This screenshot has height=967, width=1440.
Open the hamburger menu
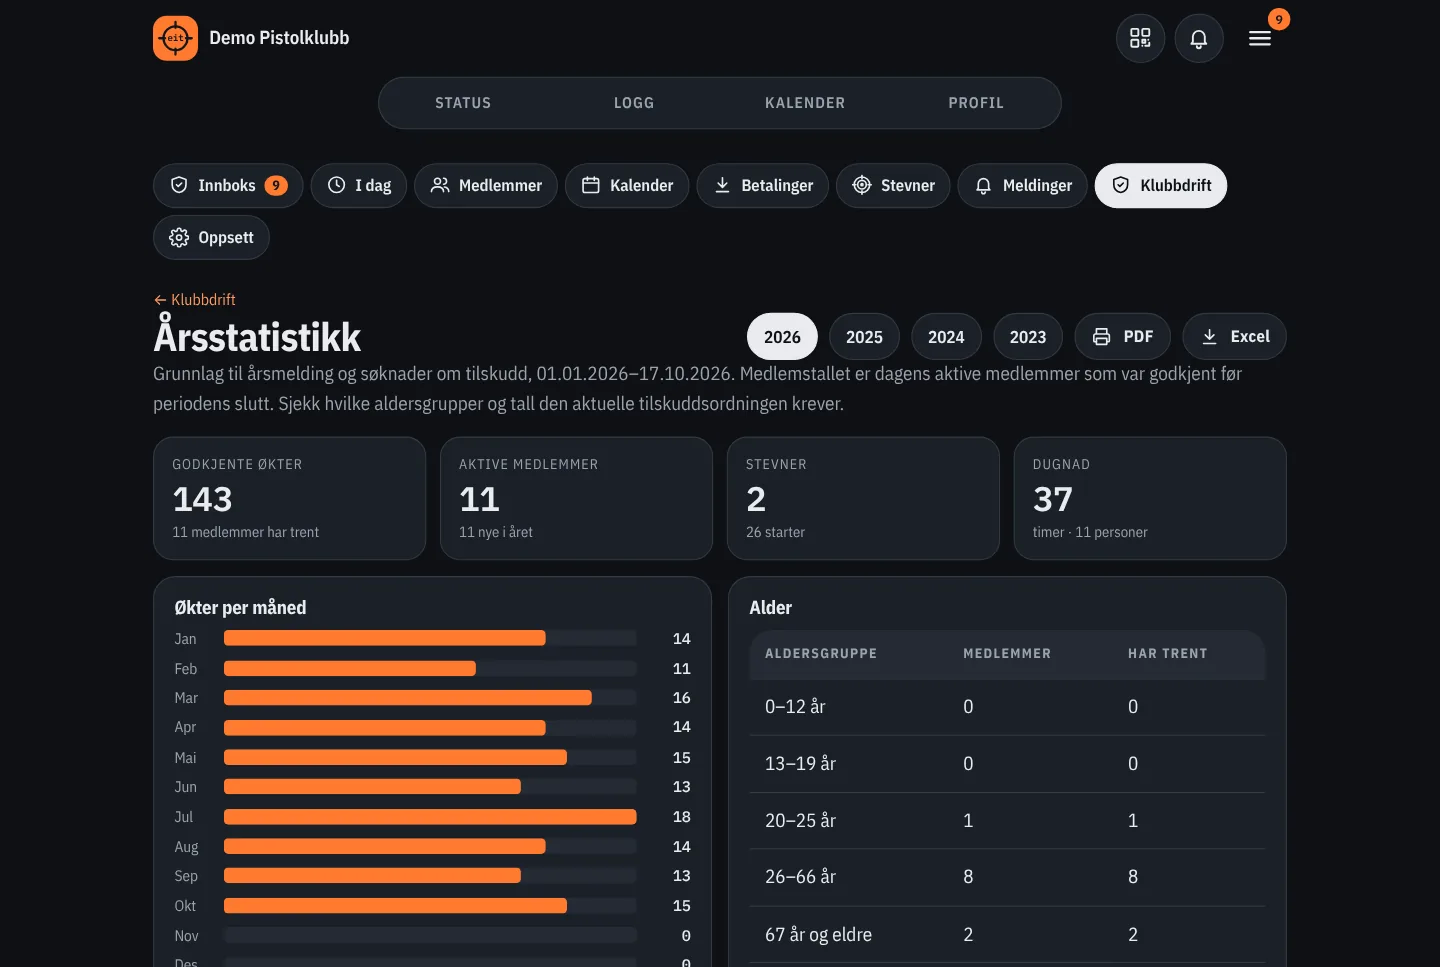tap(1260, 38)
